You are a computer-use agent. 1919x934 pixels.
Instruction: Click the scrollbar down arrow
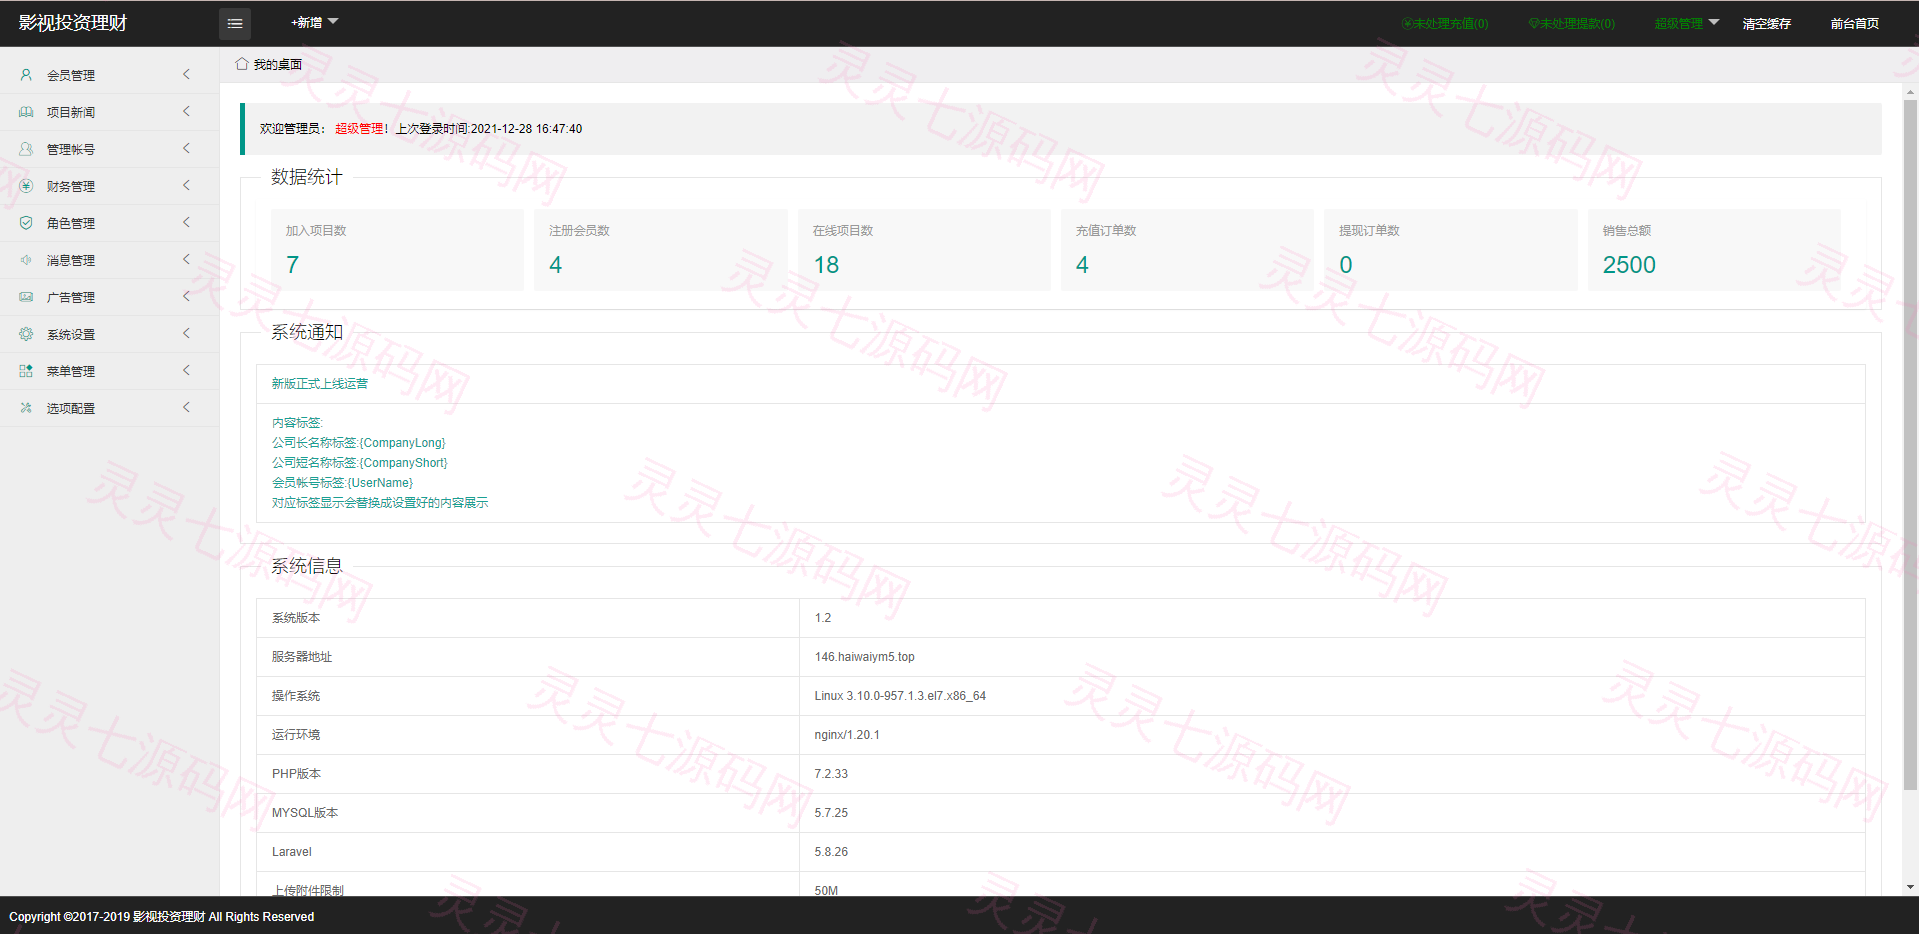(x=1910, y=887)
